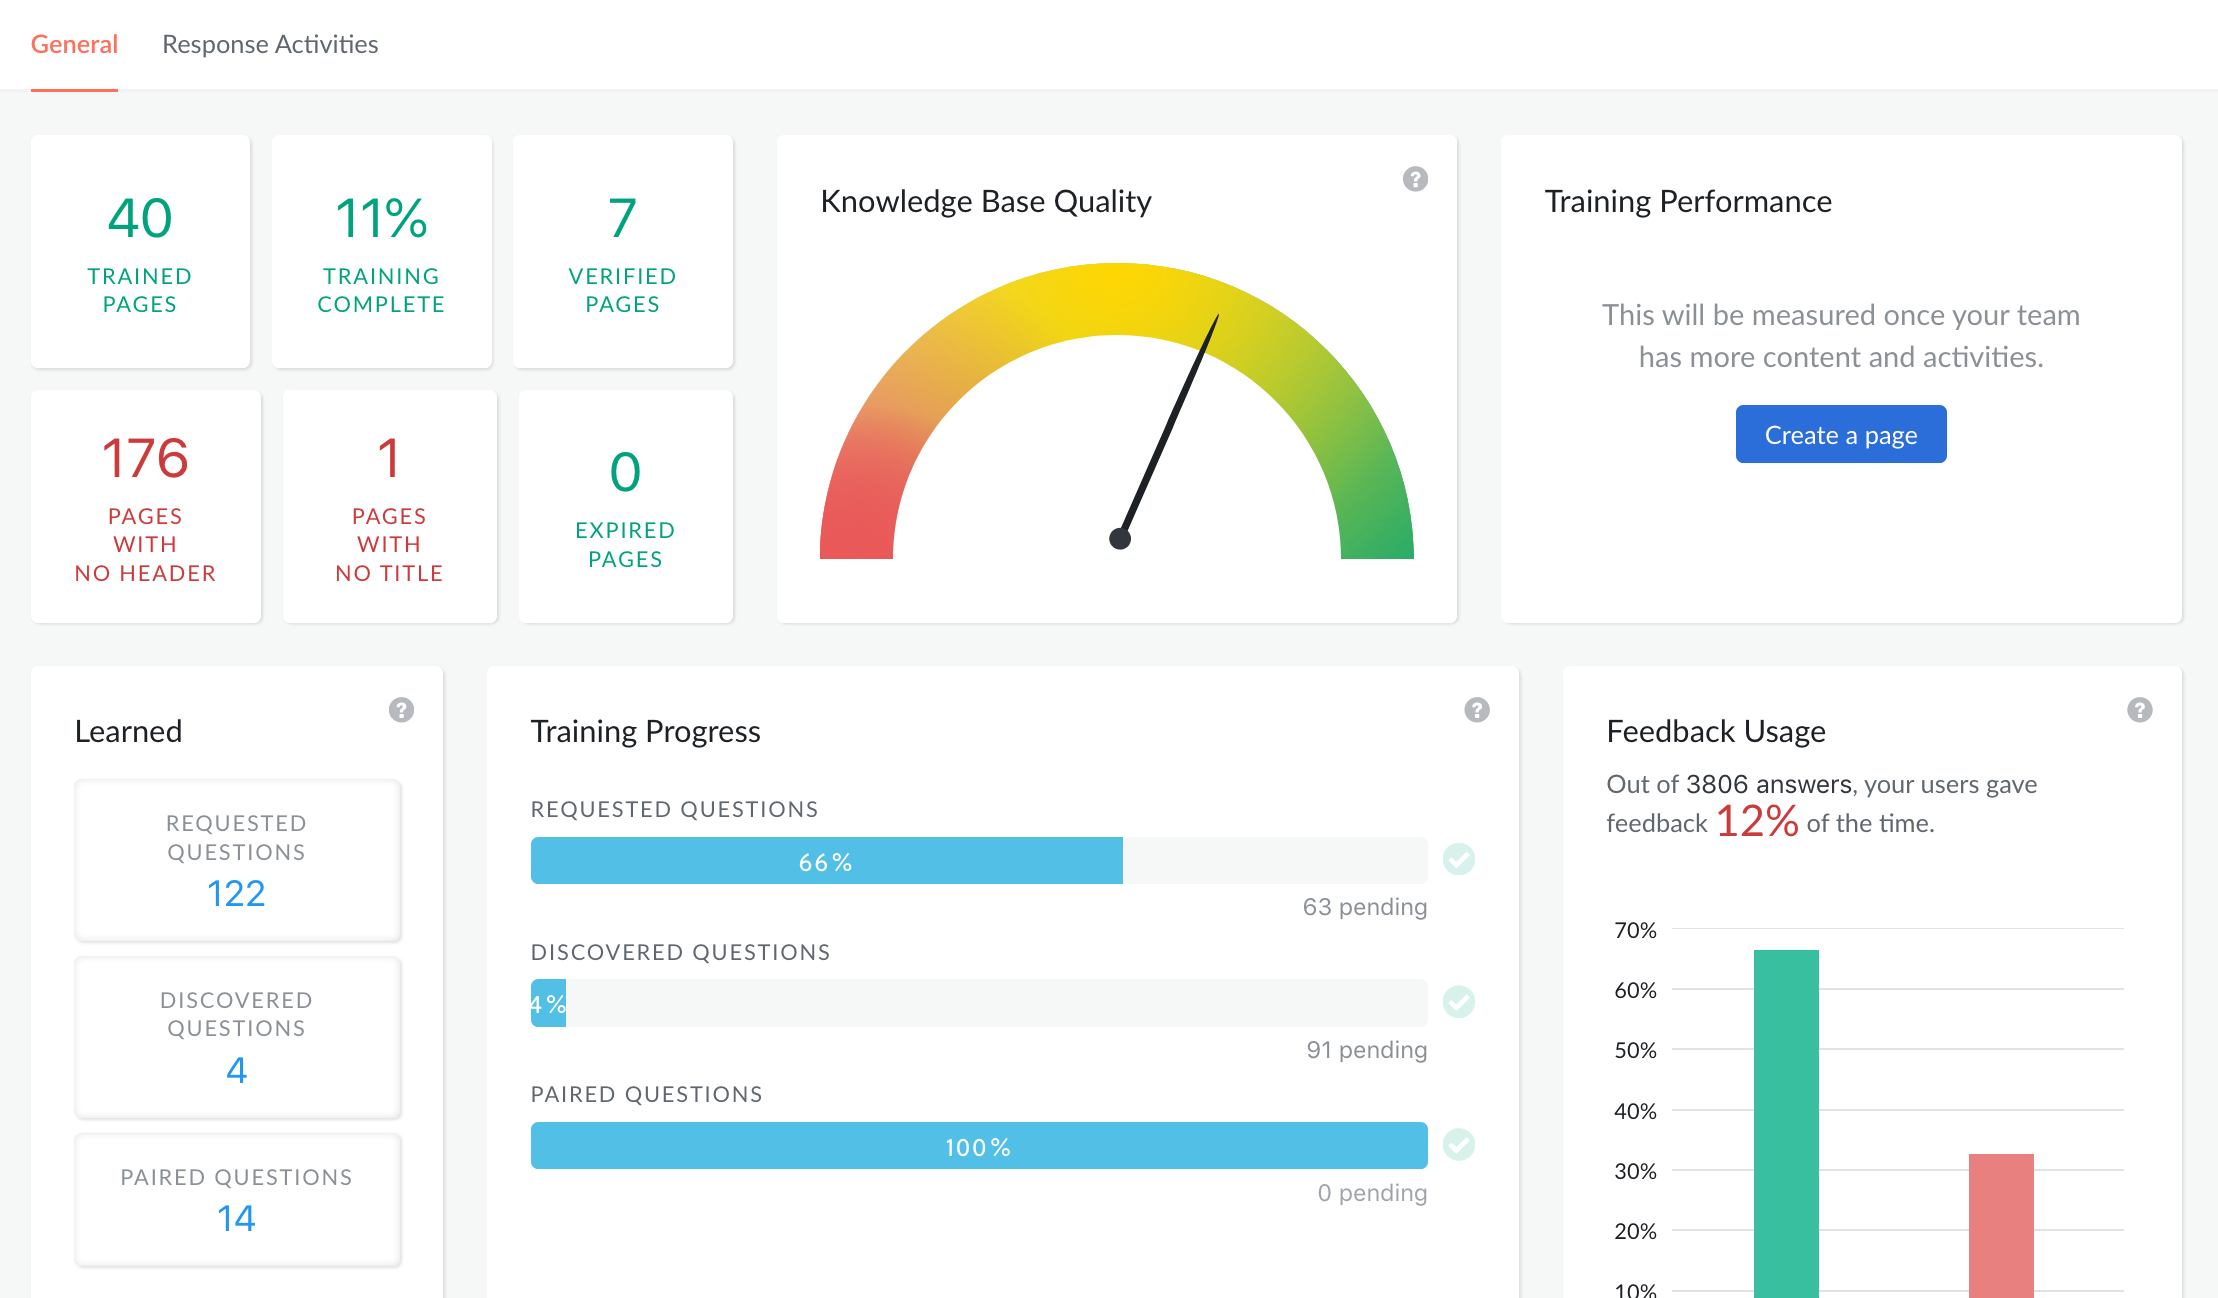Switch to the General tab
This screenshot has height=1298, width=2218.
pyautogui.click(x=74, y=45)
